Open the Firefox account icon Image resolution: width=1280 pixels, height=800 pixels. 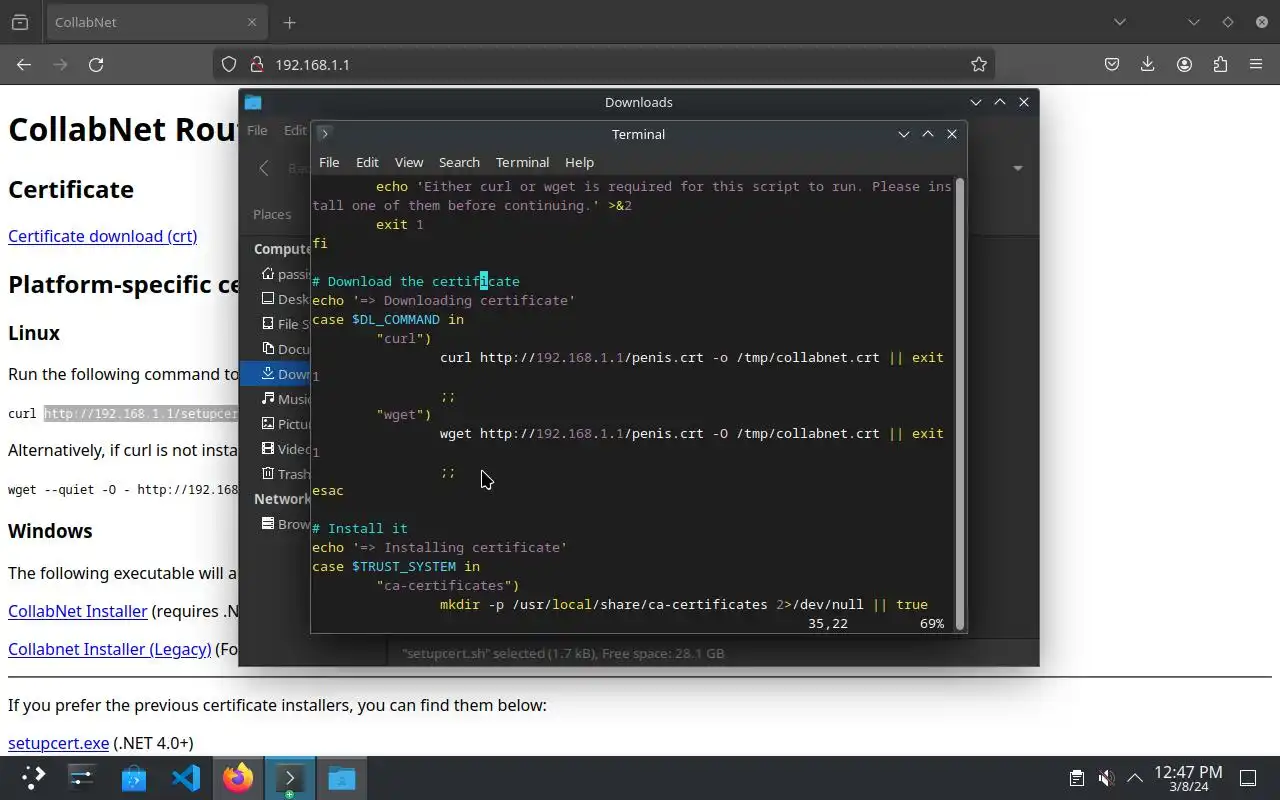coord(1184,64)
